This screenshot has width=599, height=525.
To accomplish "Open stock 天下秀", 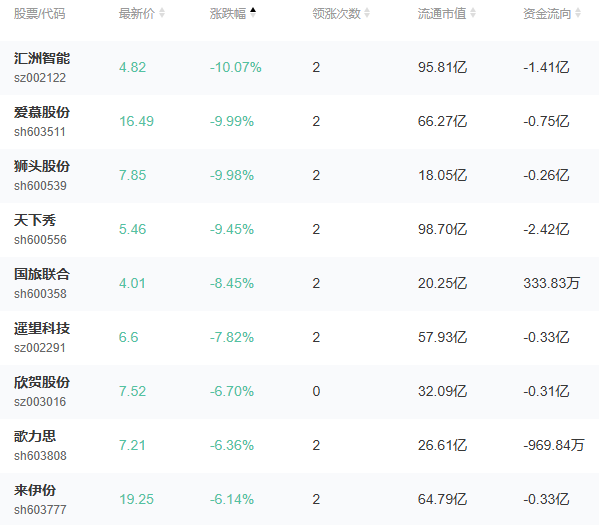I will (x=35, y=220).
